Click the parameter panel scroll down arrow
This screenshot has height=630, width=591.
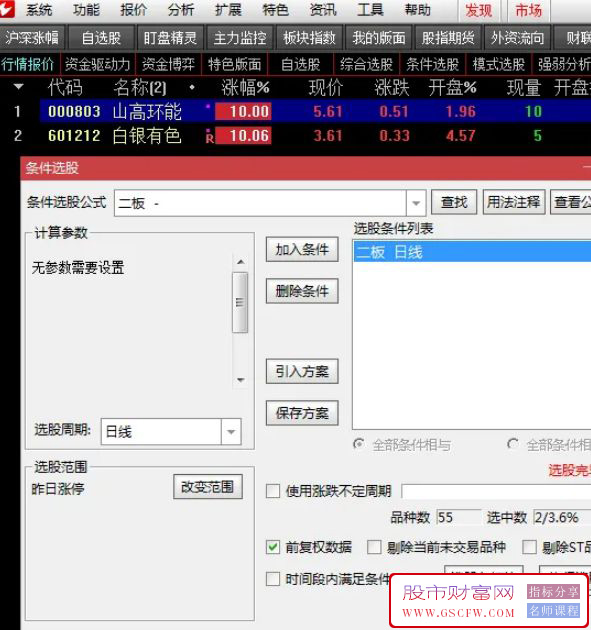tap(240, 380)
